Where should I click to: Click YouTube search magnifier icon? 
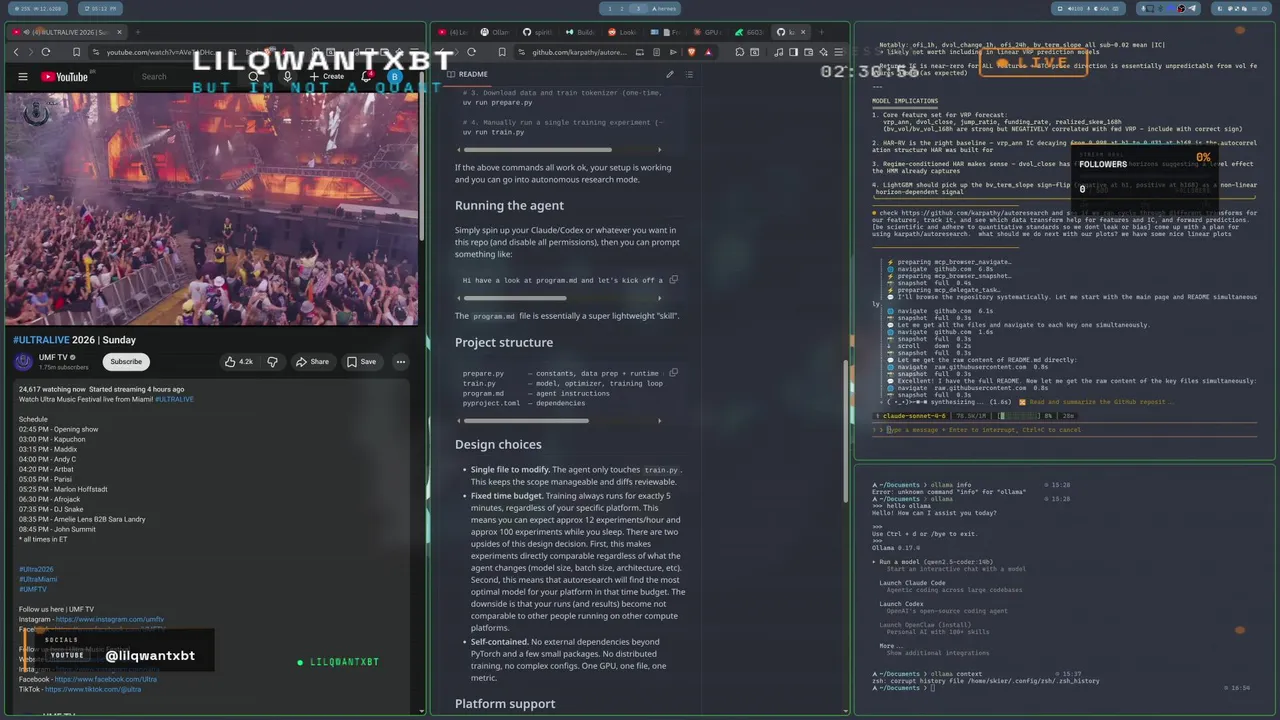coord(254,77)
